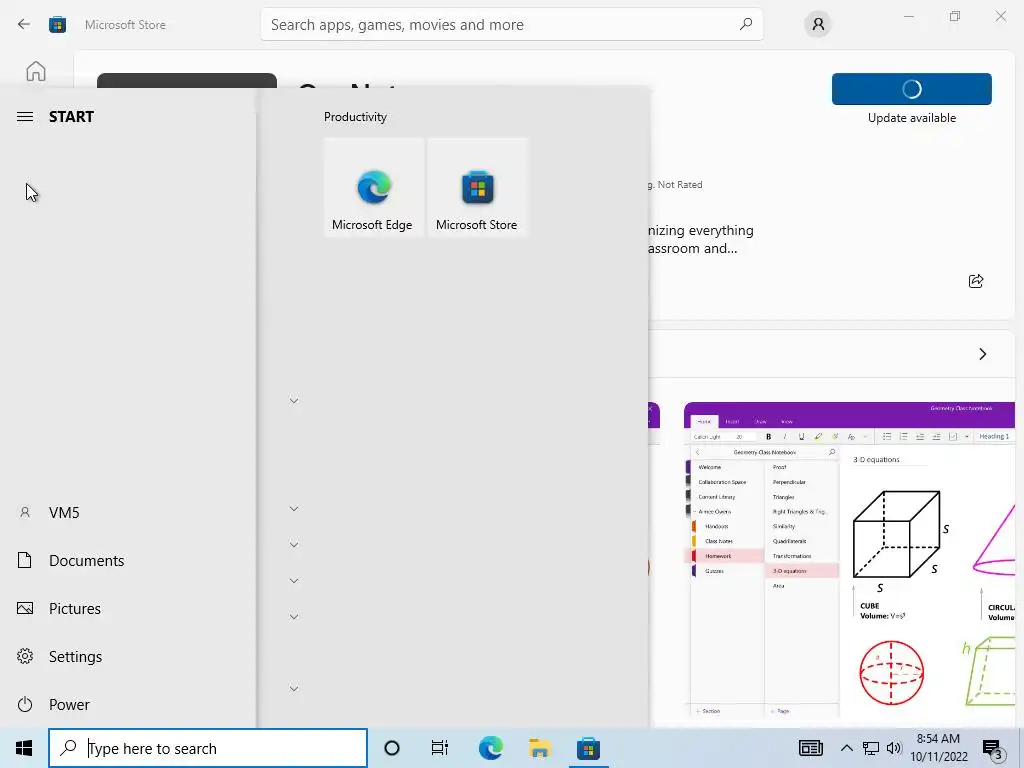
Task: Open the clock and date flyout
Action: [938, 748]
